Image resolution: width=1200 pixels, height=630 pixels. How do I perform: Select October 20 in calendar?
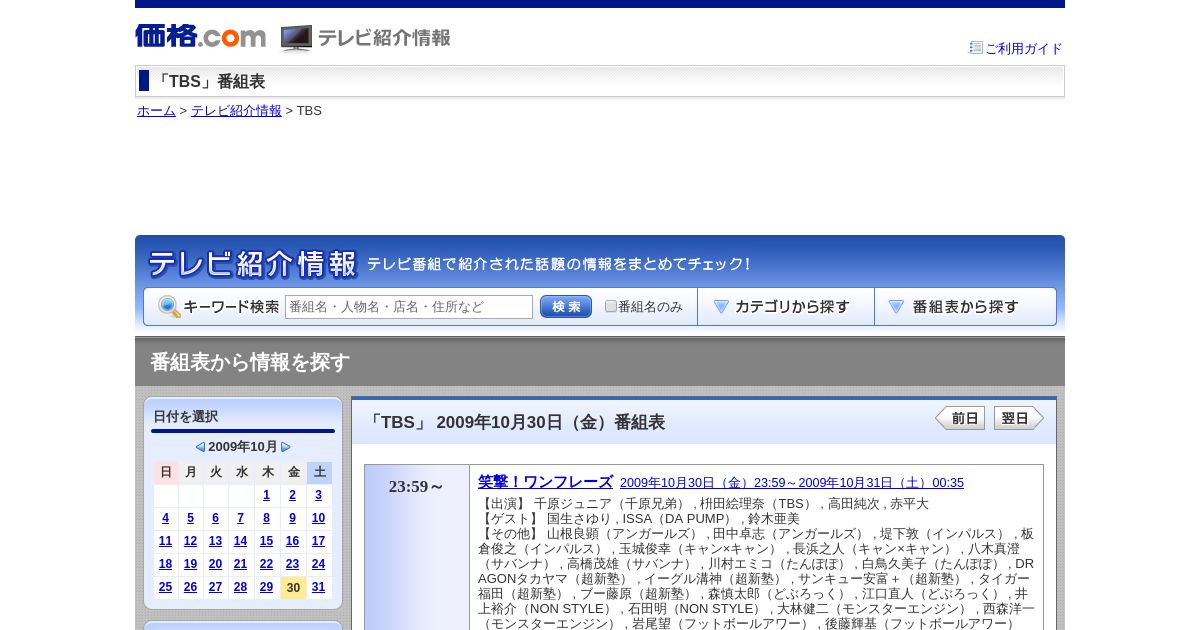216,564
